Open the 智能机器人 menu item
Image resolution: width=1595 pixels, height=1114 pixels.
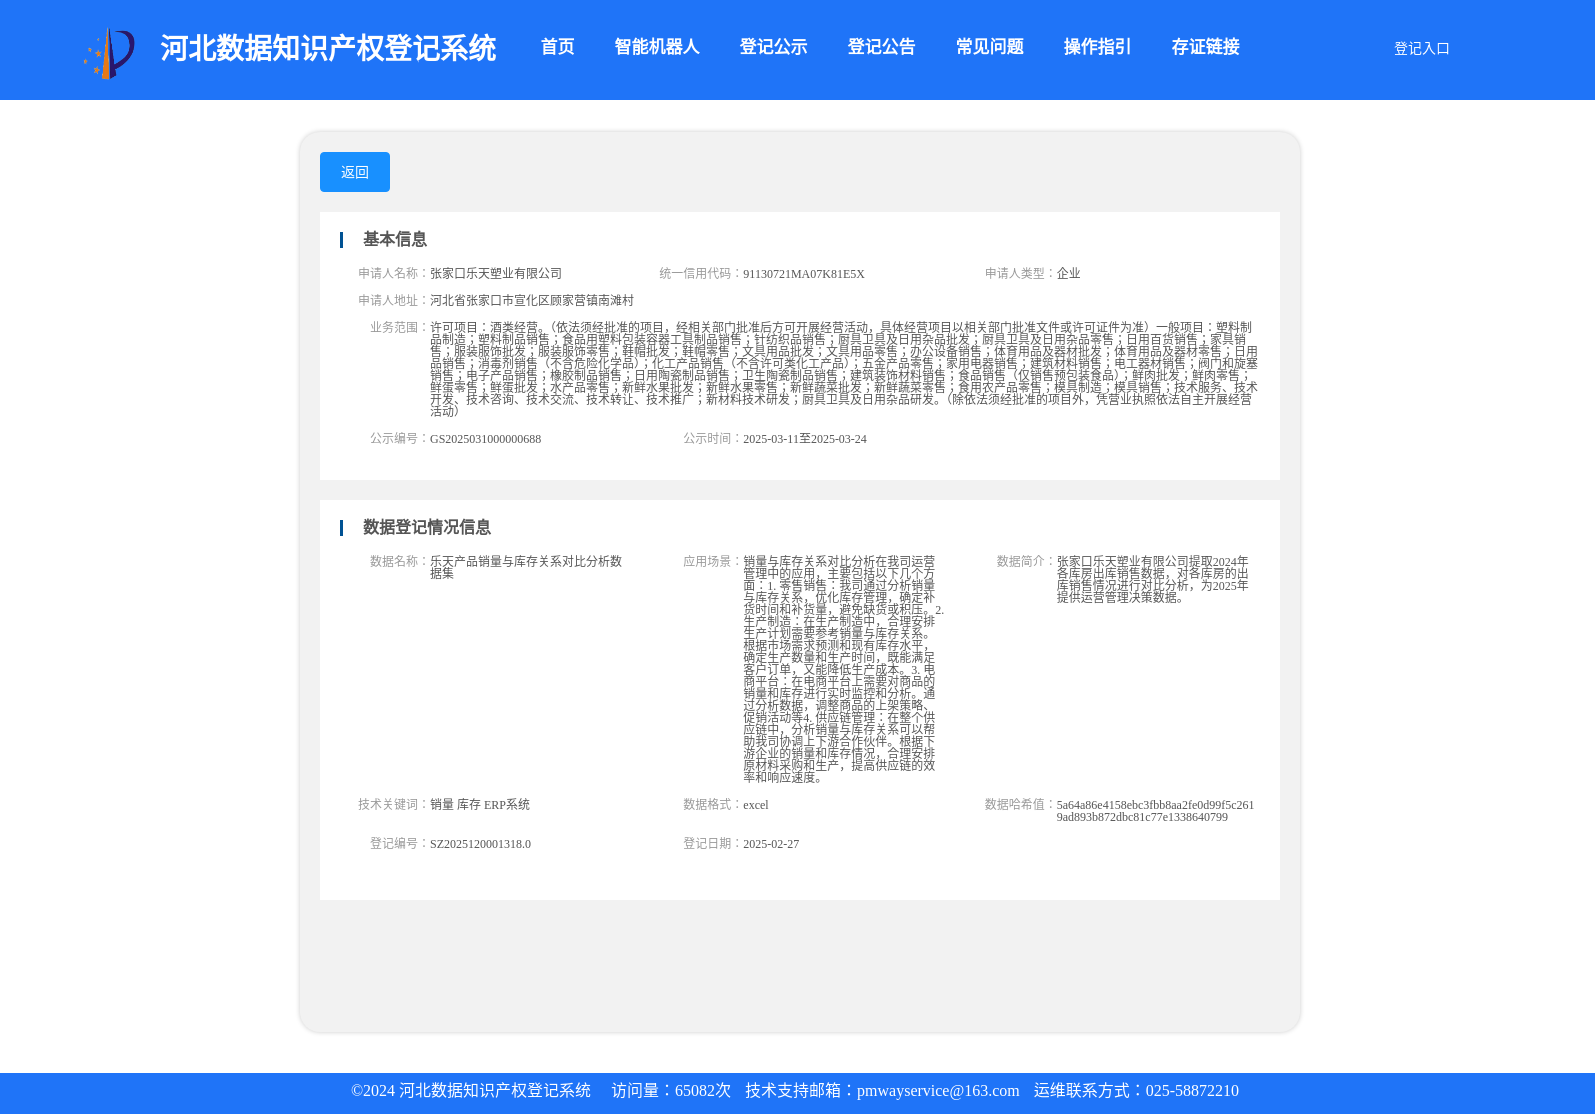click(656, 47)
